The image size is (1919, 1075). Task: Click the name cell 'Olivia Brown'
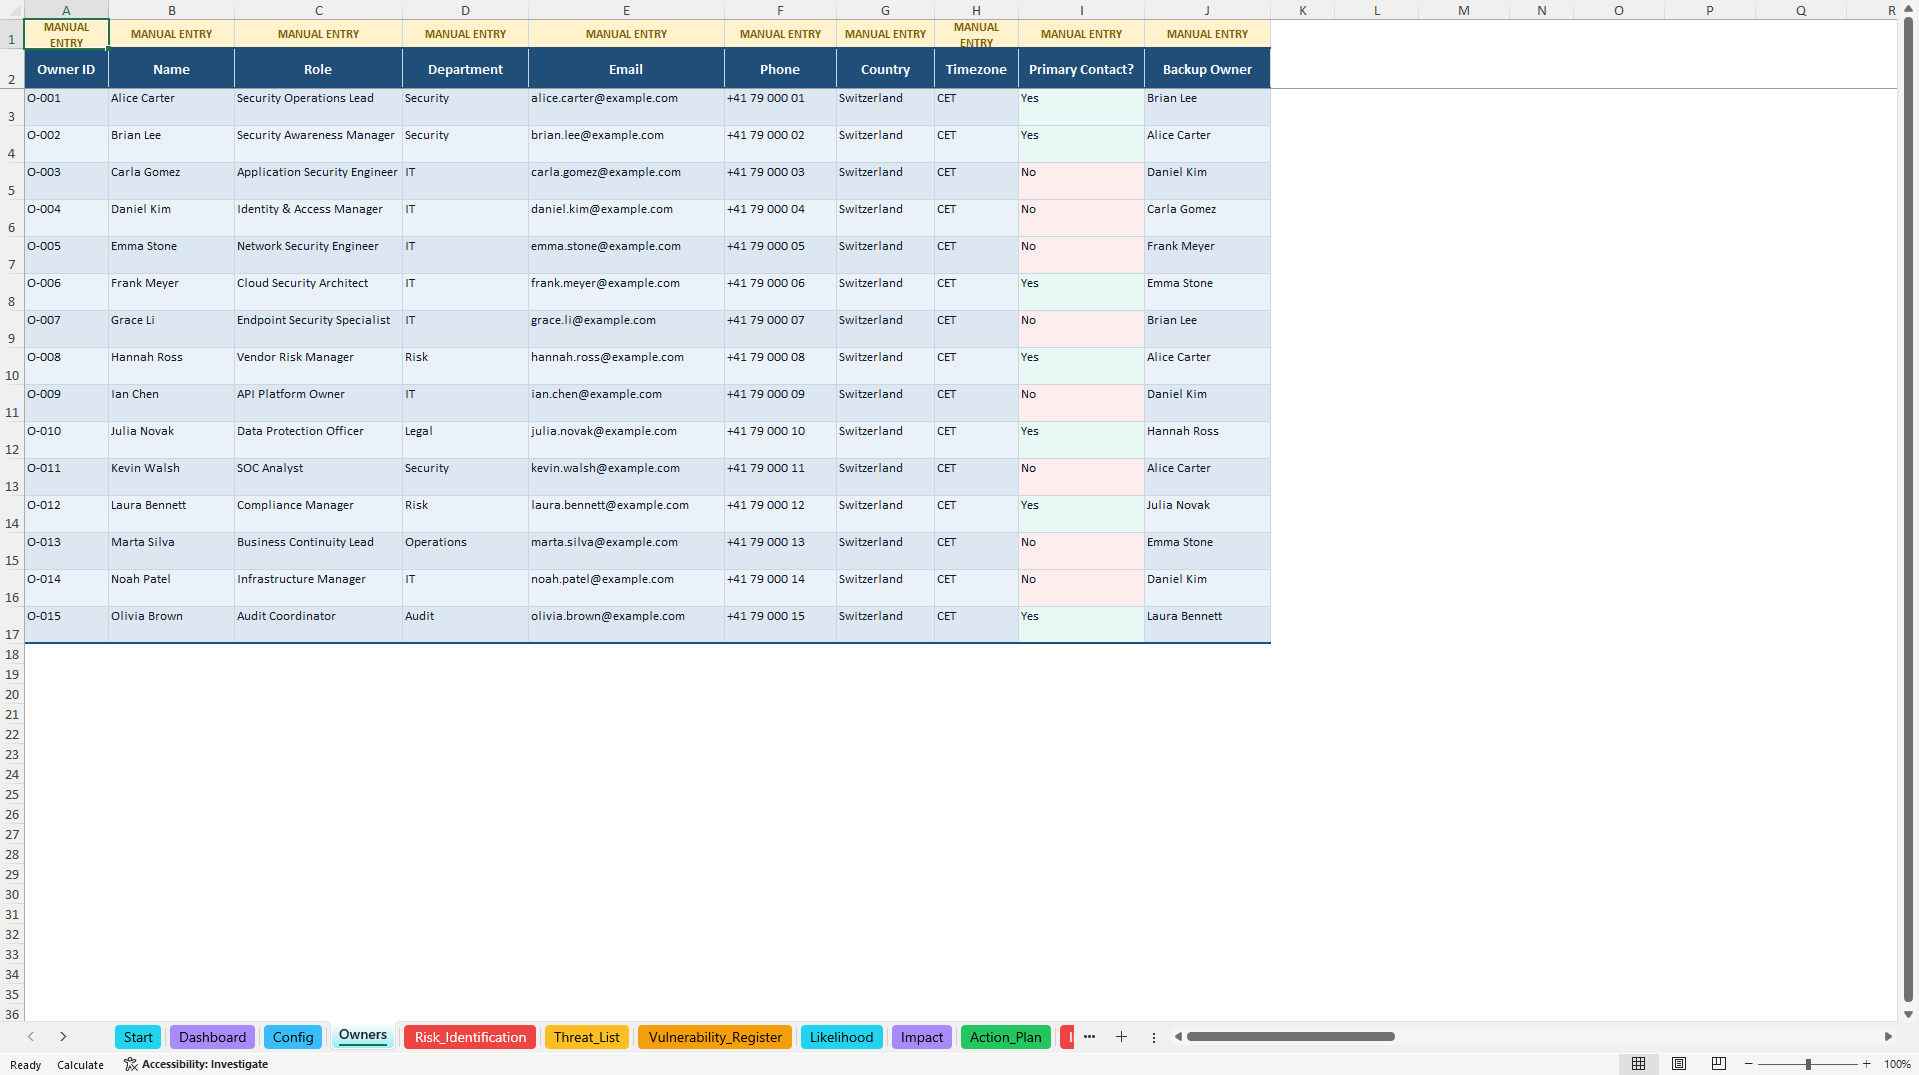(171, 625)
